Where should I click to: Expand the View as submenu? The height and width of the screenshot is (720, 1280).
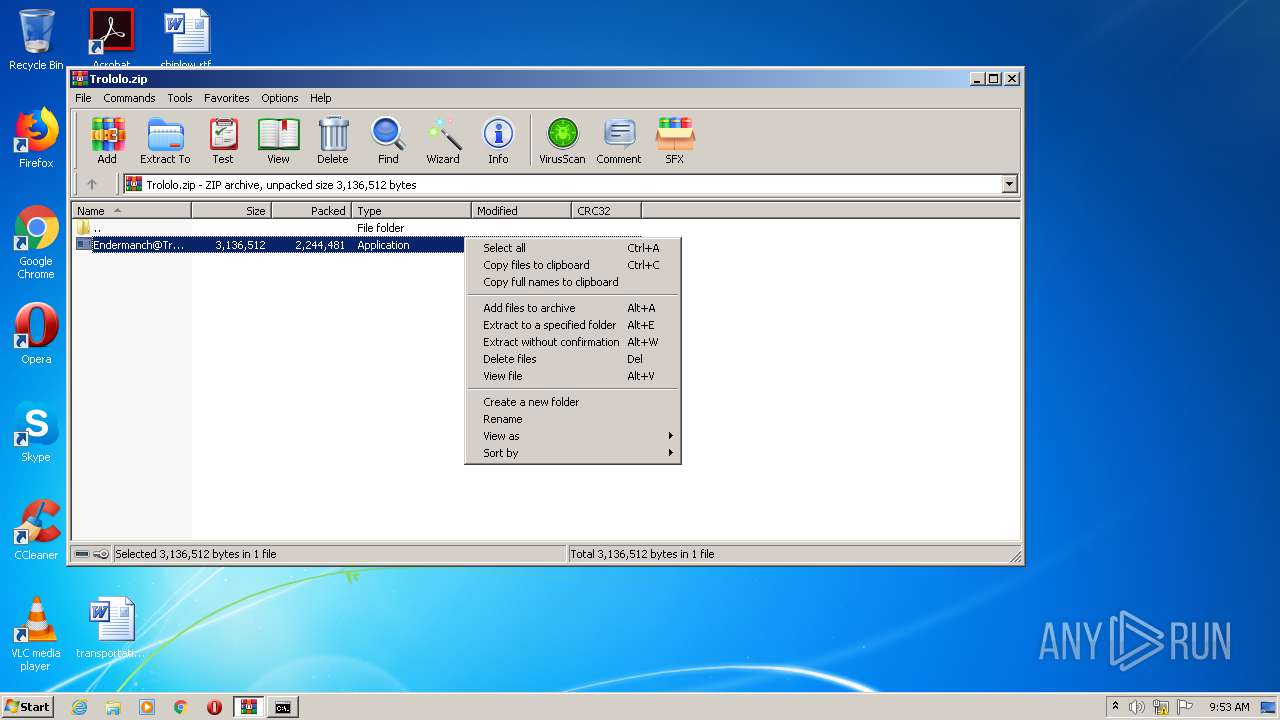pyautogui.click(x=573, y=436)
